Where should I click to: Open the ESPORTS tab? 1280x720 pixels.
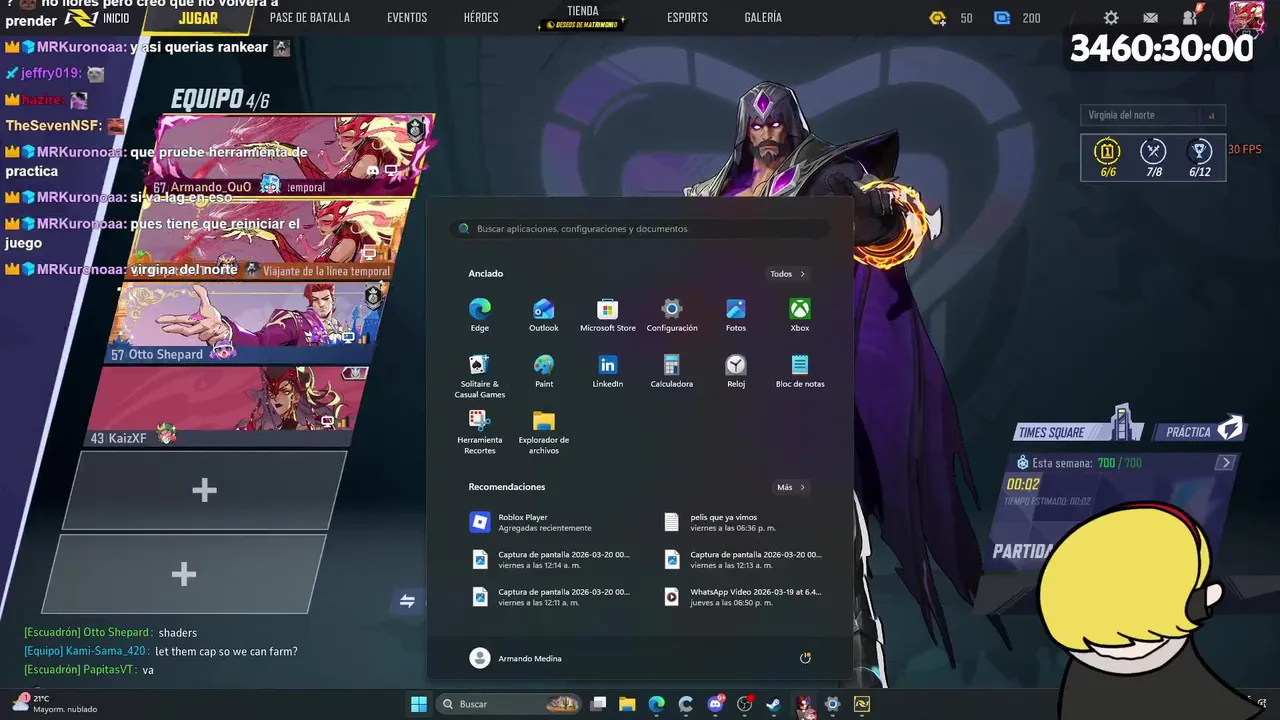click(687, 18)
